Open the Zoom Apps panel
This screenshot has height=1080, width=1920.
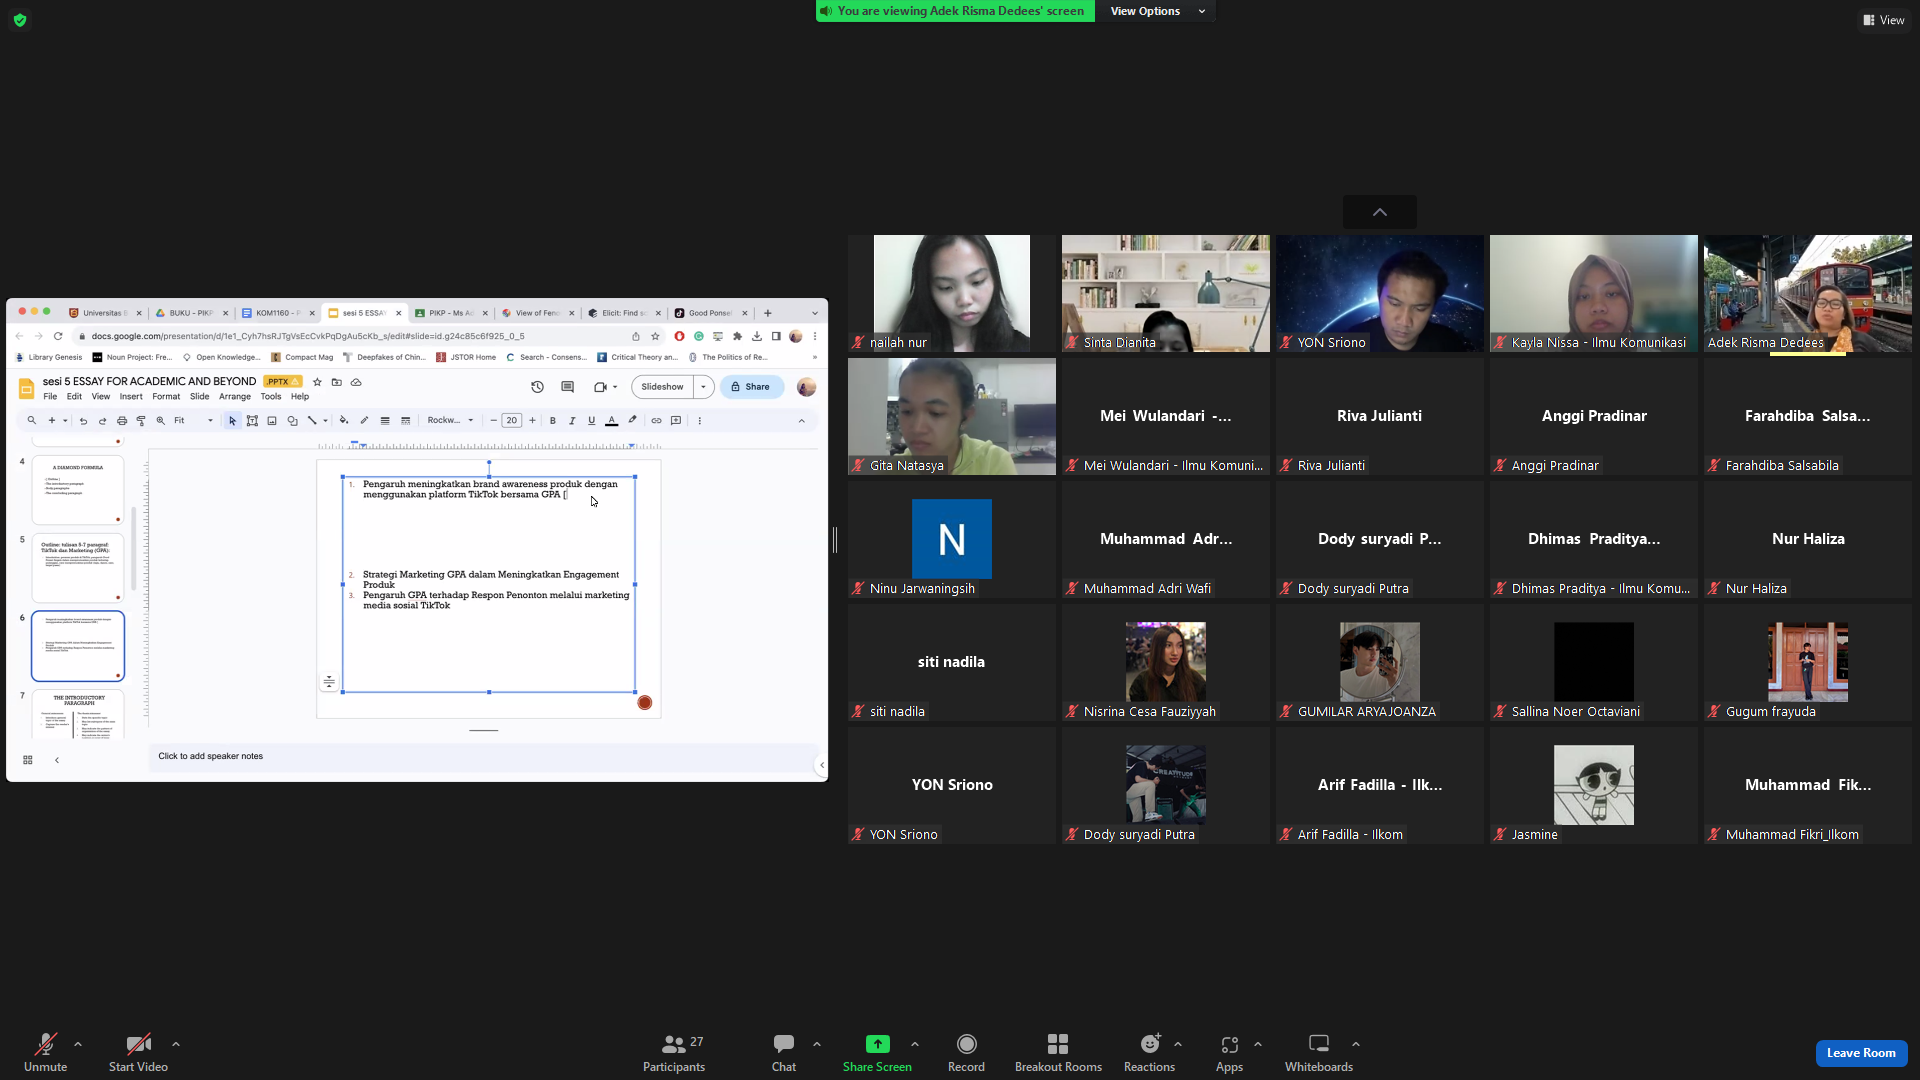(x=1229, y=1052)
